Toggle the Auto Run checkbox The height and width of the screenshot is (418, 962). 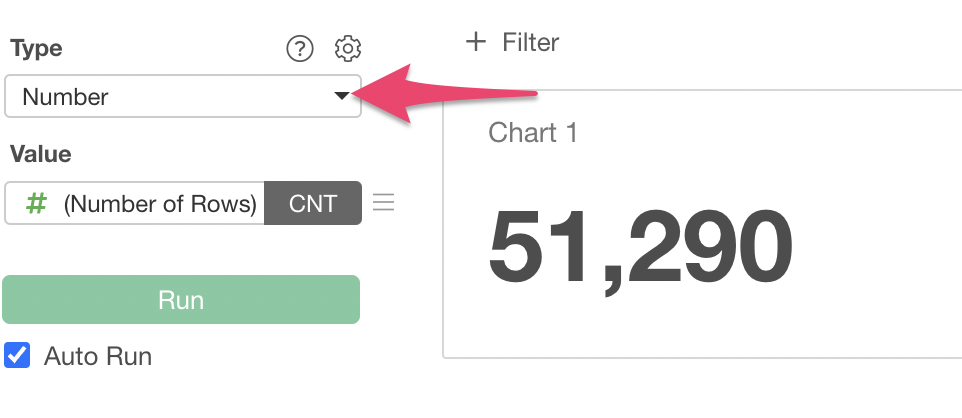(17, 356)
